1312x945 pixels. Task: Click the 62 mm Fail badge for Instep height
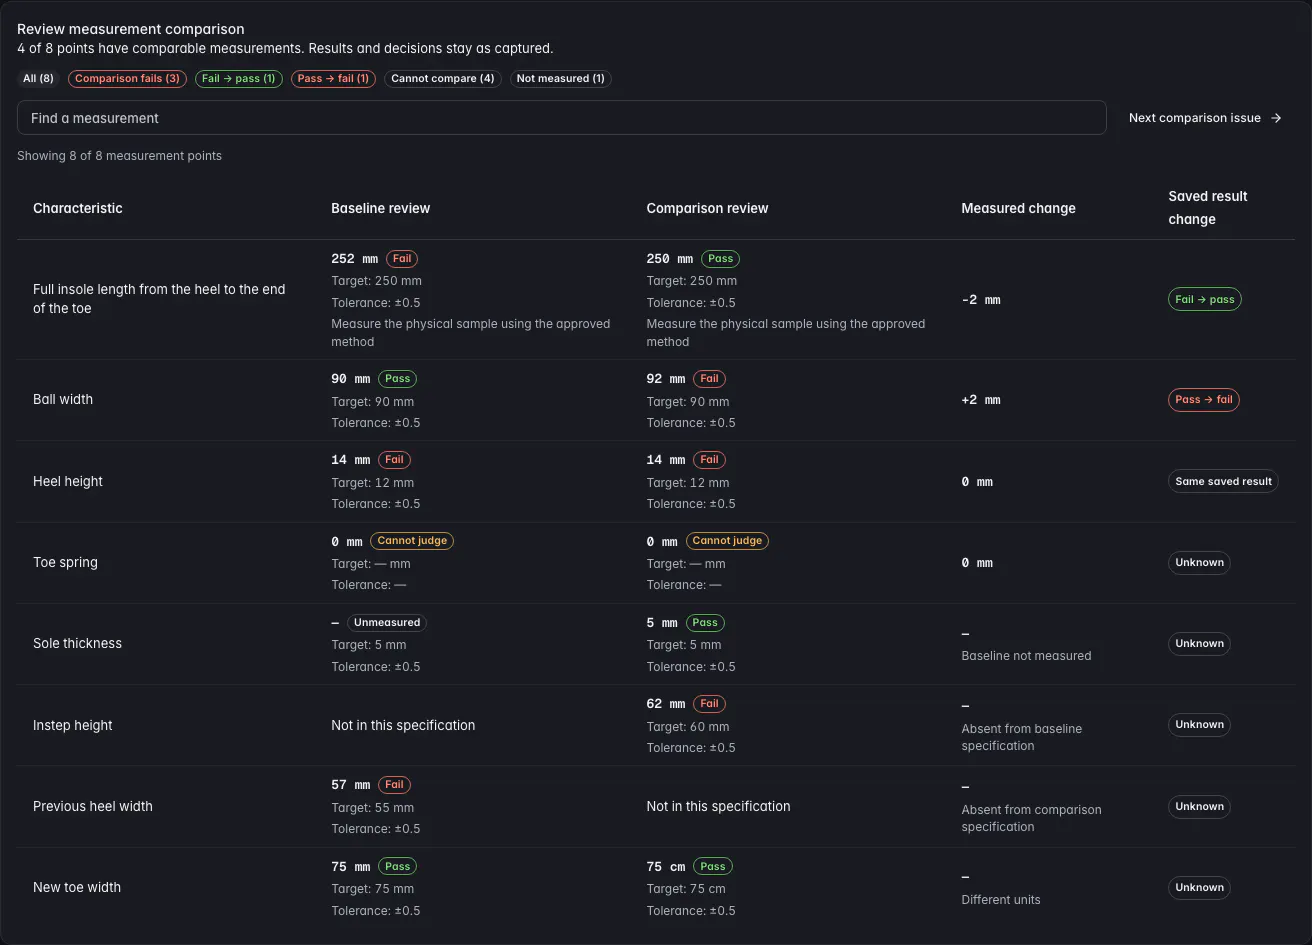coord(709,703)
